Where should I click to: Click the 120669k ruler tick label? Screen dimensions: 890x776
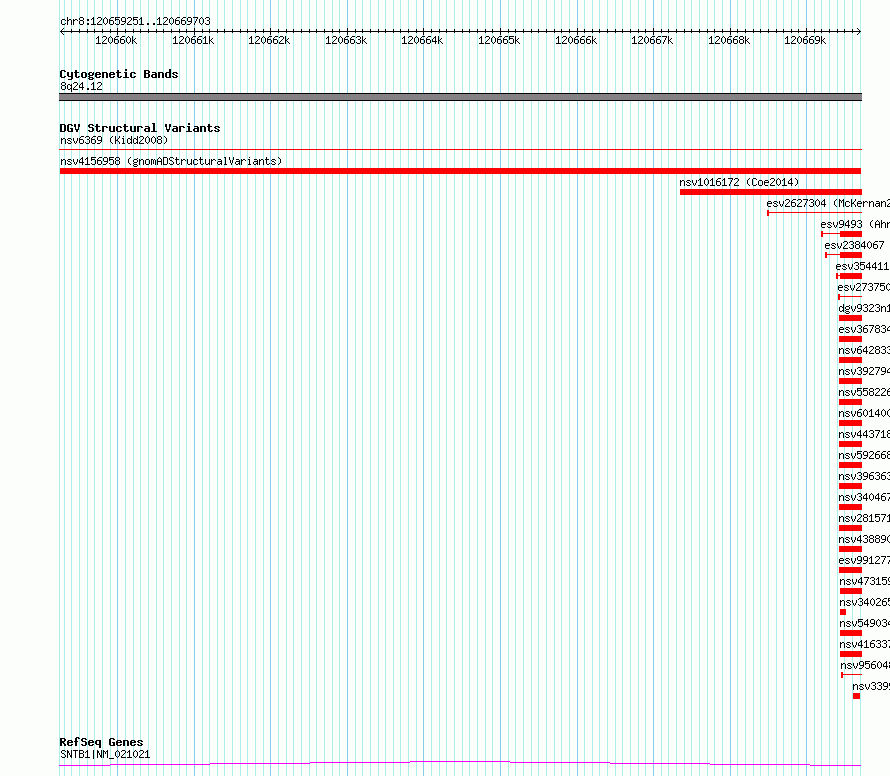(x=805, y=40)
